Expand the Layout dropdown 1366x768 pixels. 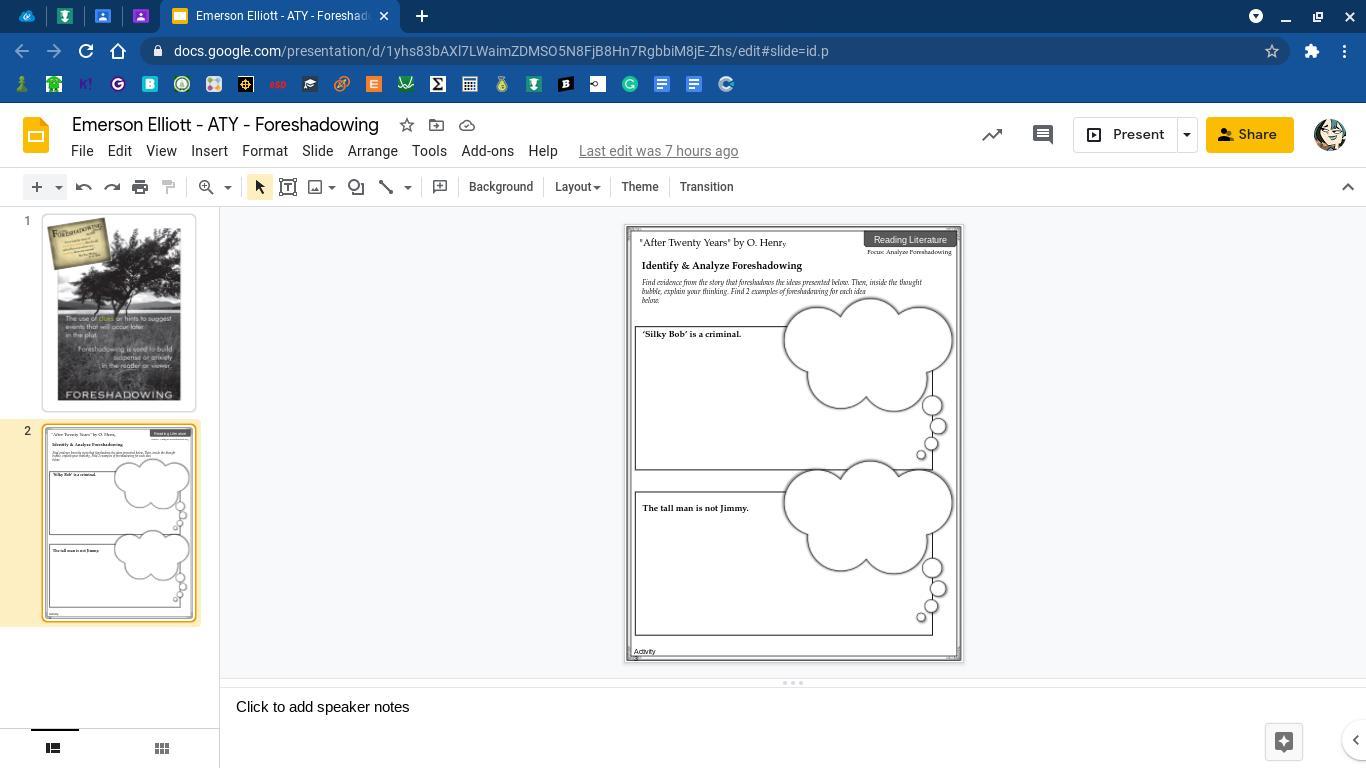tap(577, 187)
